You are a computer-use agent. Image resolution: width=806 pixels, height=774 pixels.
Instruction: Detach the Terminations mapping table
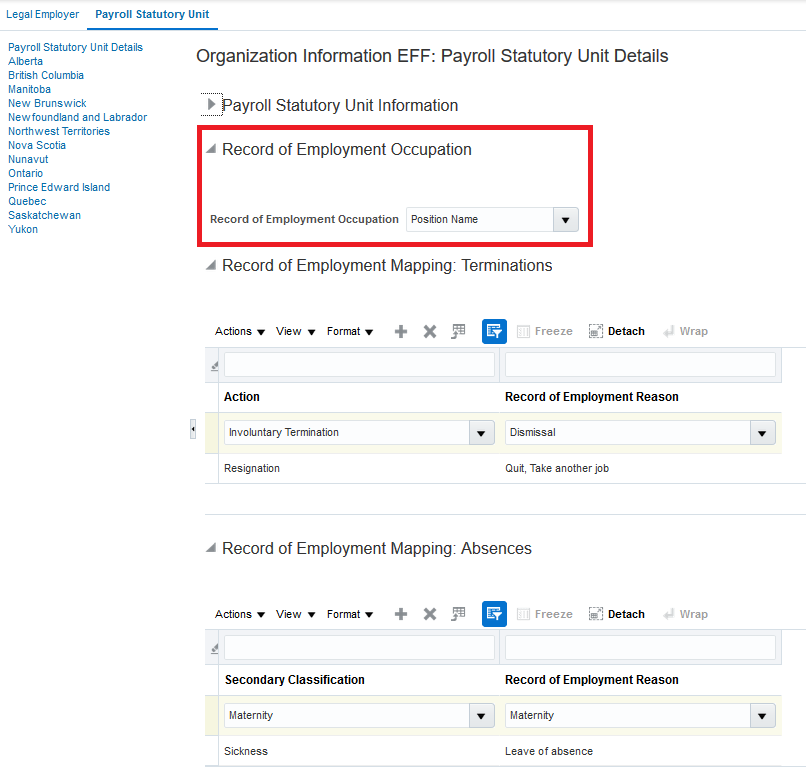point(616,332)
